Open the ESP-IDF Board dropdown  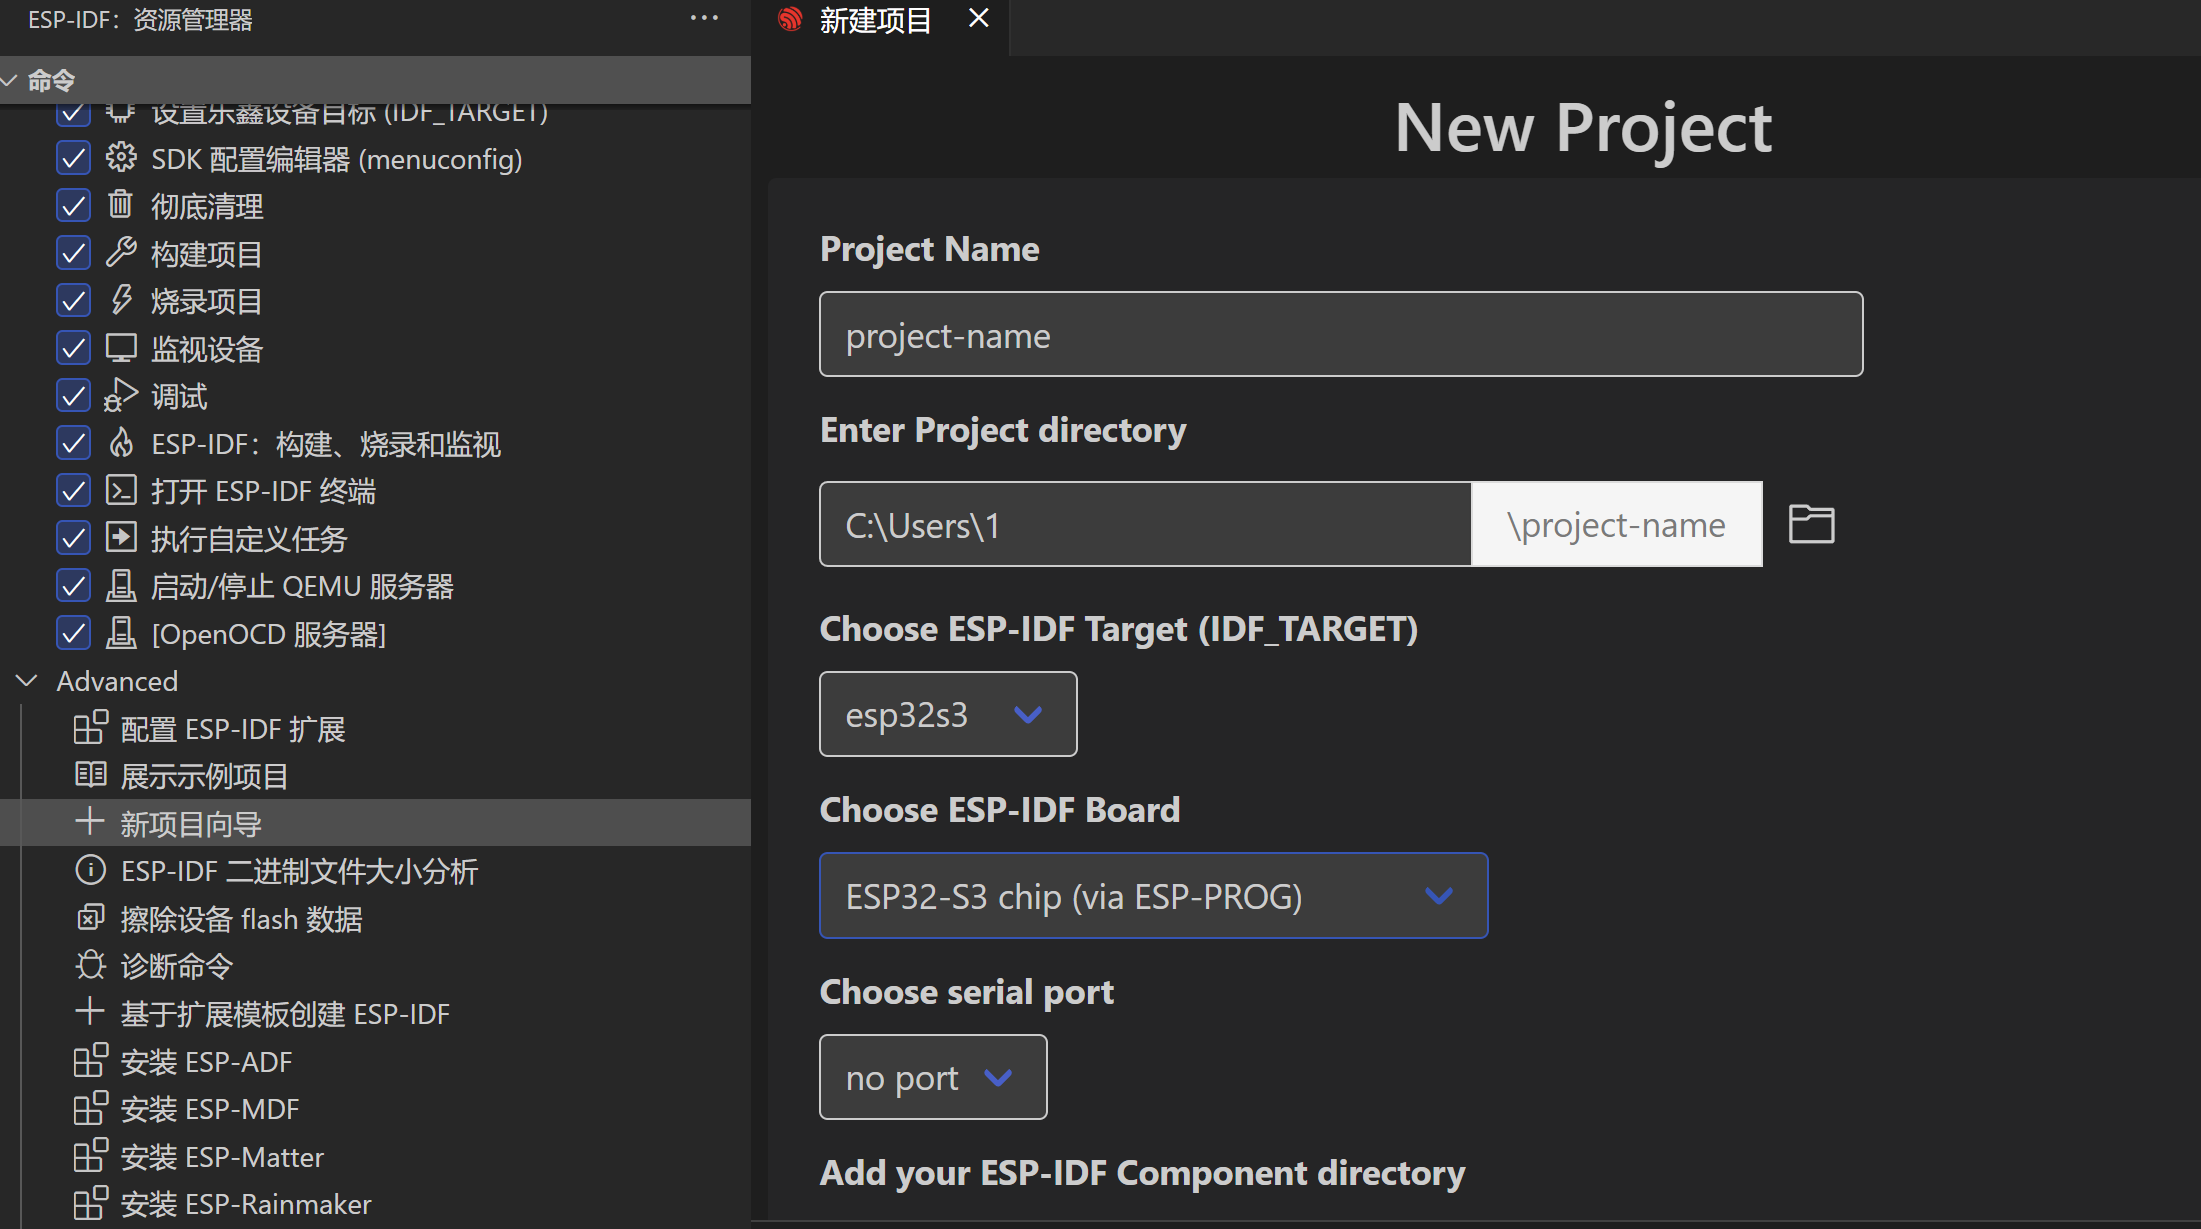(x=1153, y=896)
